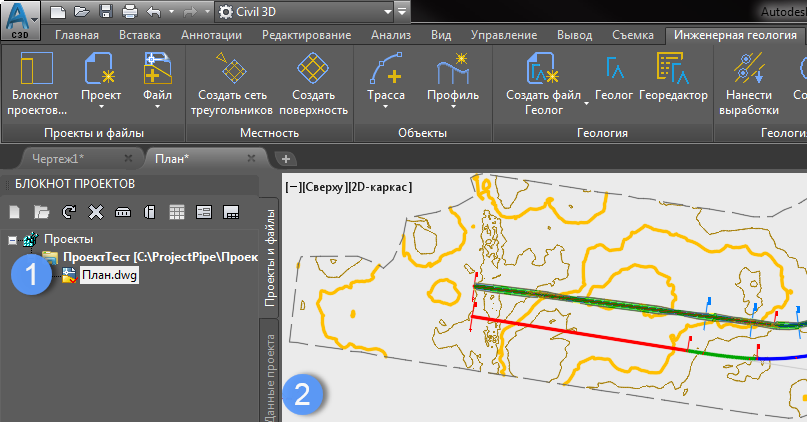Click new file icon in Блокнот проектов toolbar
Image resolution: width=807 pixels, height=422 pixels.
(x=14, y=212)
